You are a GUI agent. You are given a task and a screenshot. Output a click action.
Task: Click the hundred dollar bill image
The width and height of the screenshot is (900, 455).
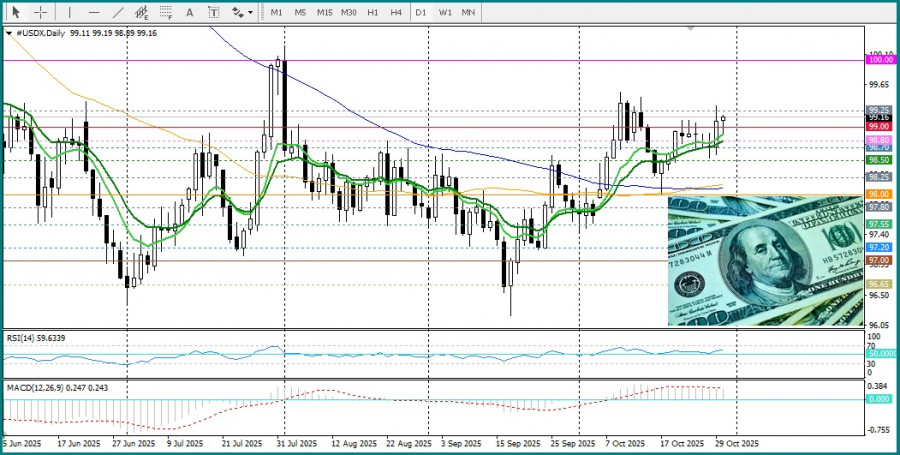point(766,261)
